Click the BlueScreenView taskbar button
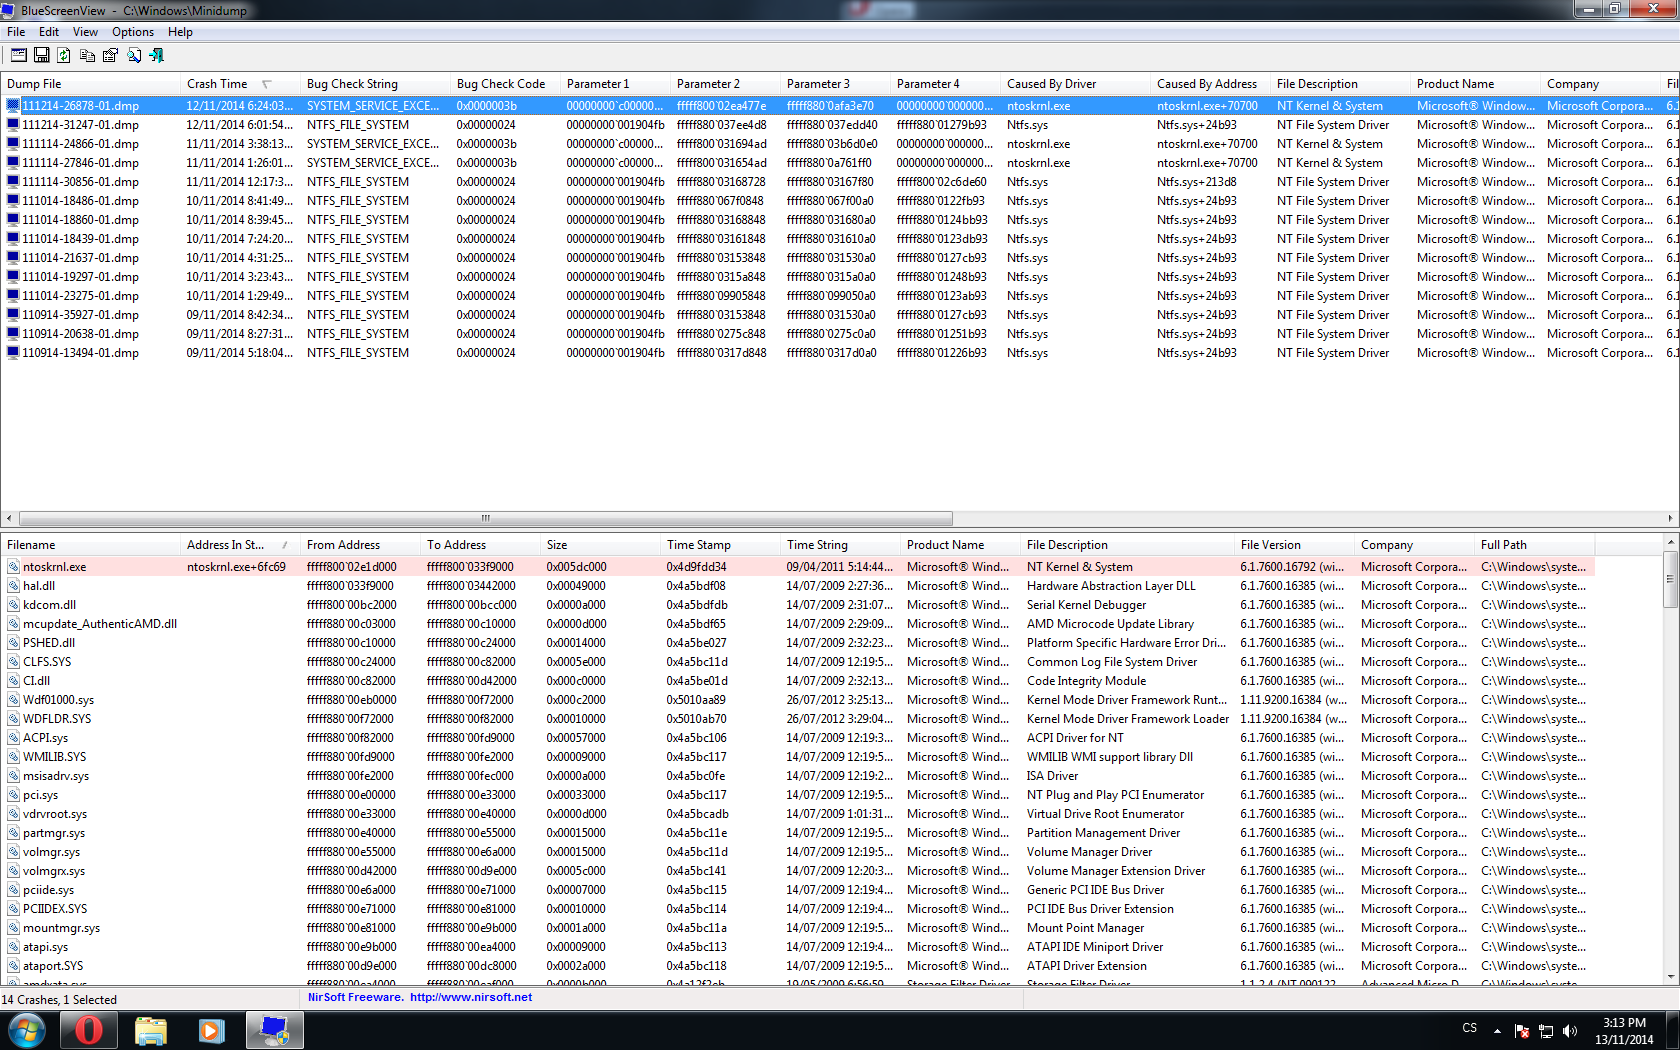 pos(274,1030)
